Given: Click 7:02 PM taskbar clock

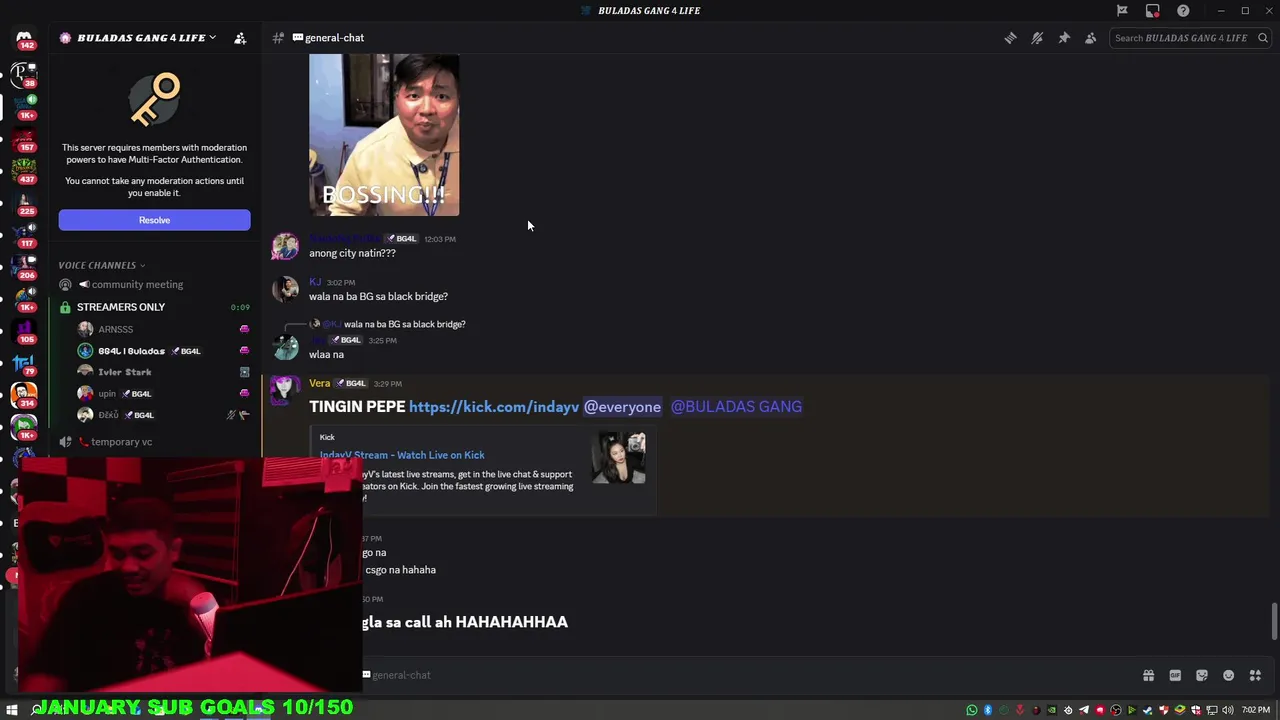Looking at the screenshot, I should point(1255,710).
